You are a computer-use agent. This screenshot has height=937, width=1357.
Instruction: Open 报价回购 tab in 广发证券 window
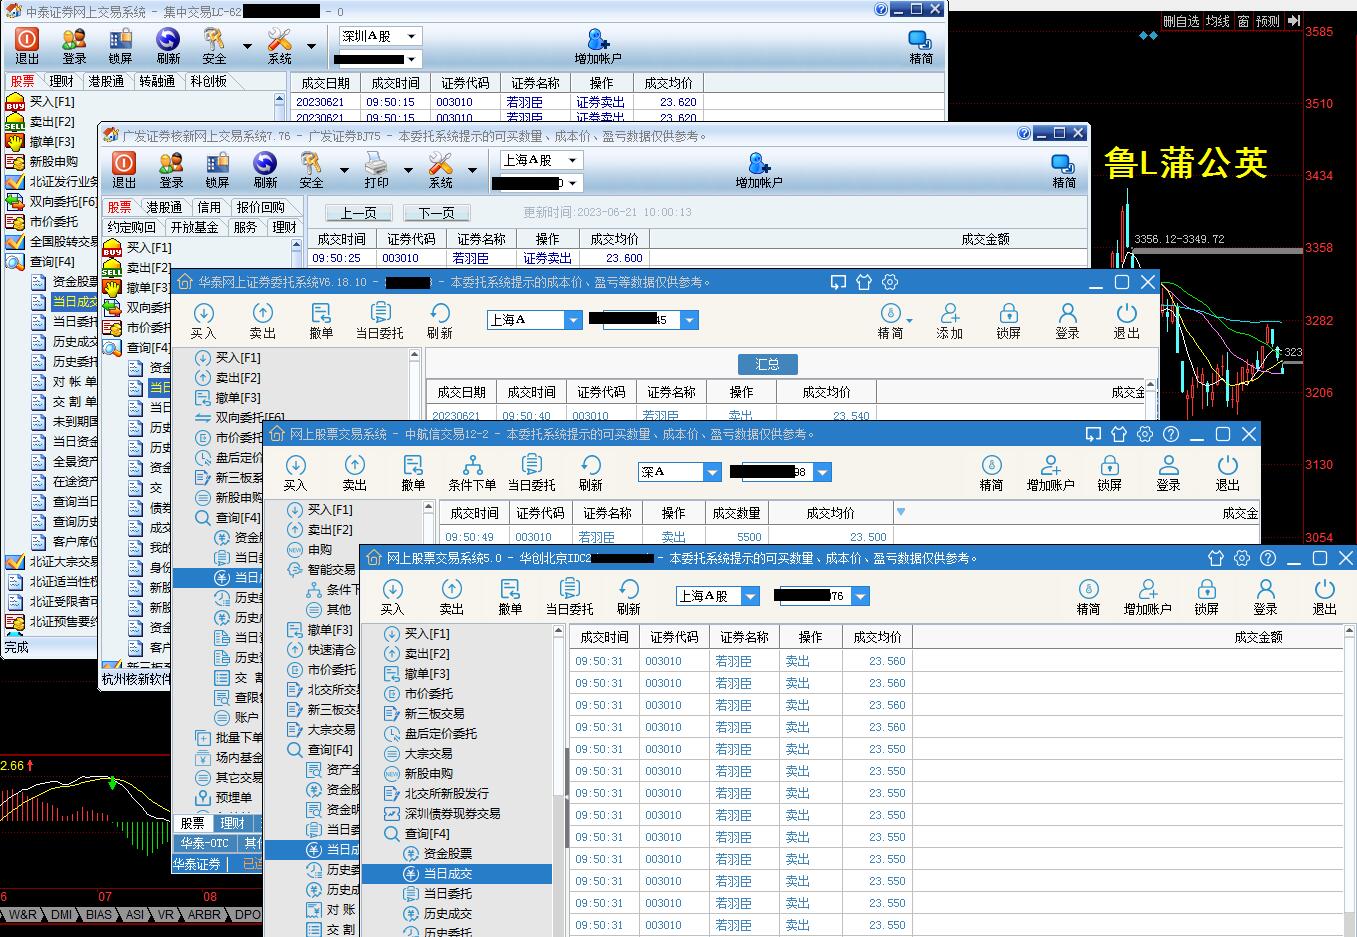coord(260,207)
